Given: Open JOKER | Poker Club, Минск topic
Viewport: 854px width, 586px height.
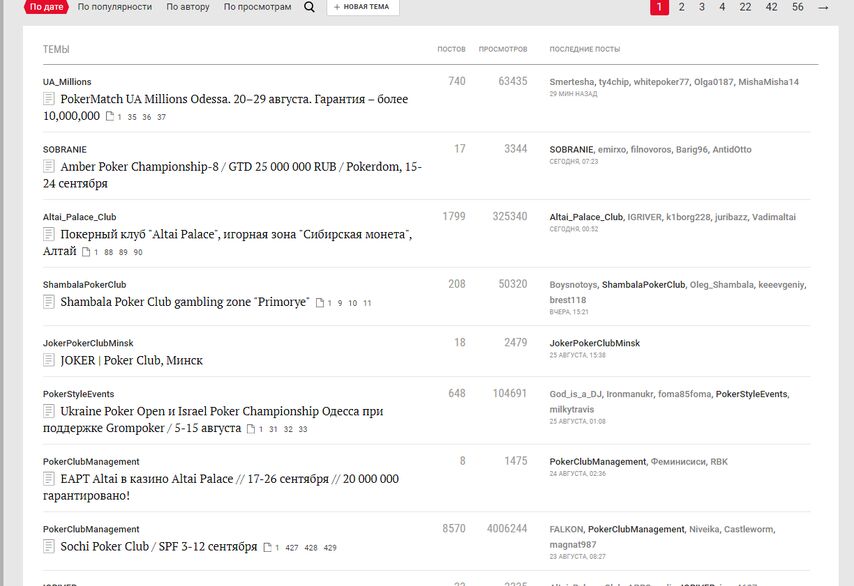Looking at the screenshot, I should 131,360.
